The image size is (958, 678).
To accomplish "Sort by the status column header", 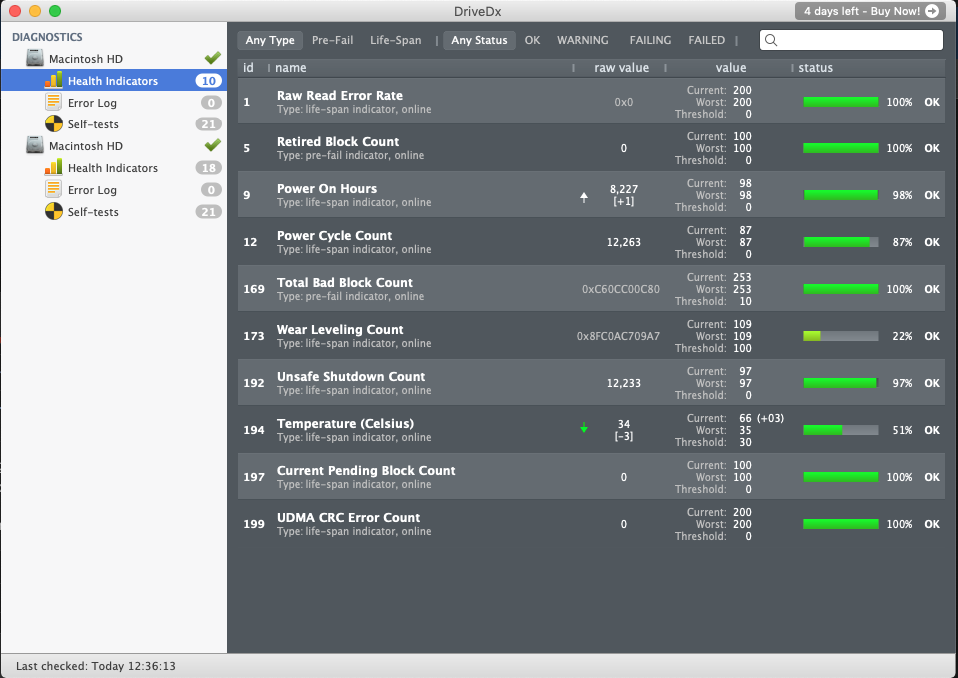I will pyautogui.click(x=816, y=68).
